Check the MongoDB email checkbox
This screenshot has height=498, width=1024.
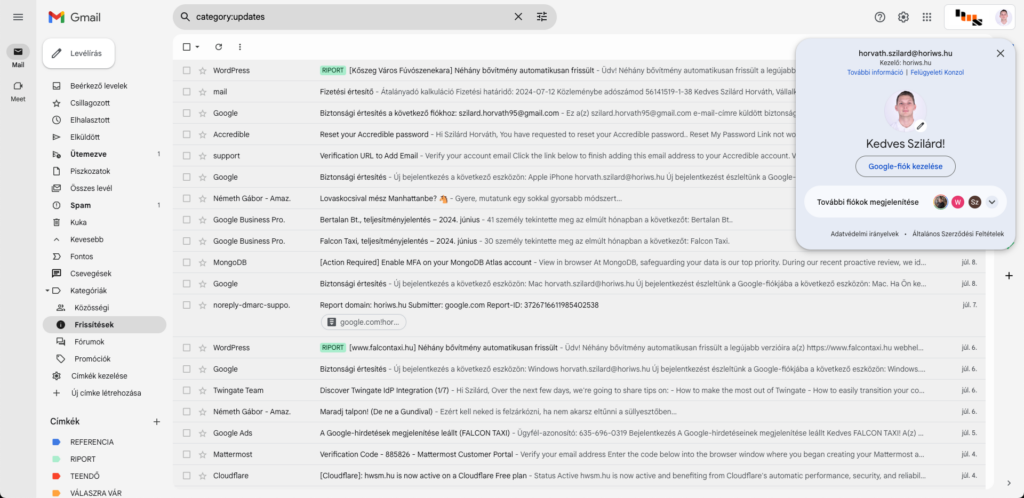[x=187, y=262]
